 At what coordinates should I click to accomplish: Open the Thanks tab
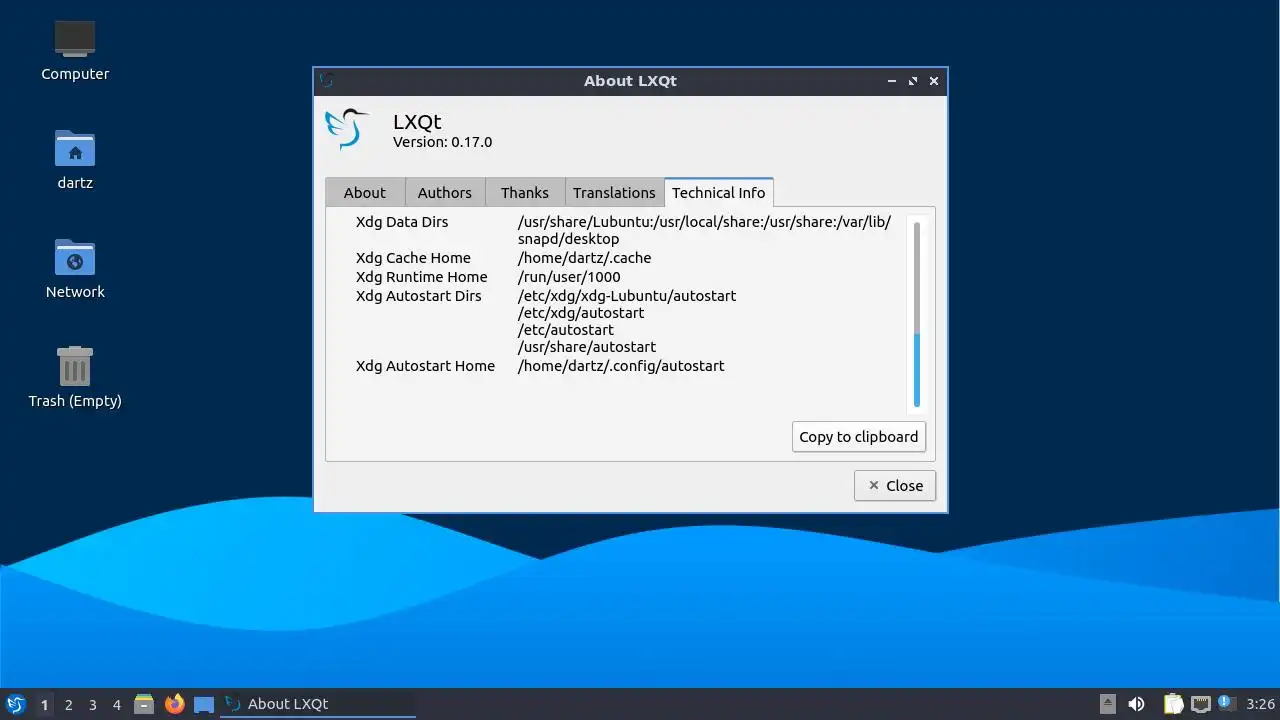[x=525, y=193]
